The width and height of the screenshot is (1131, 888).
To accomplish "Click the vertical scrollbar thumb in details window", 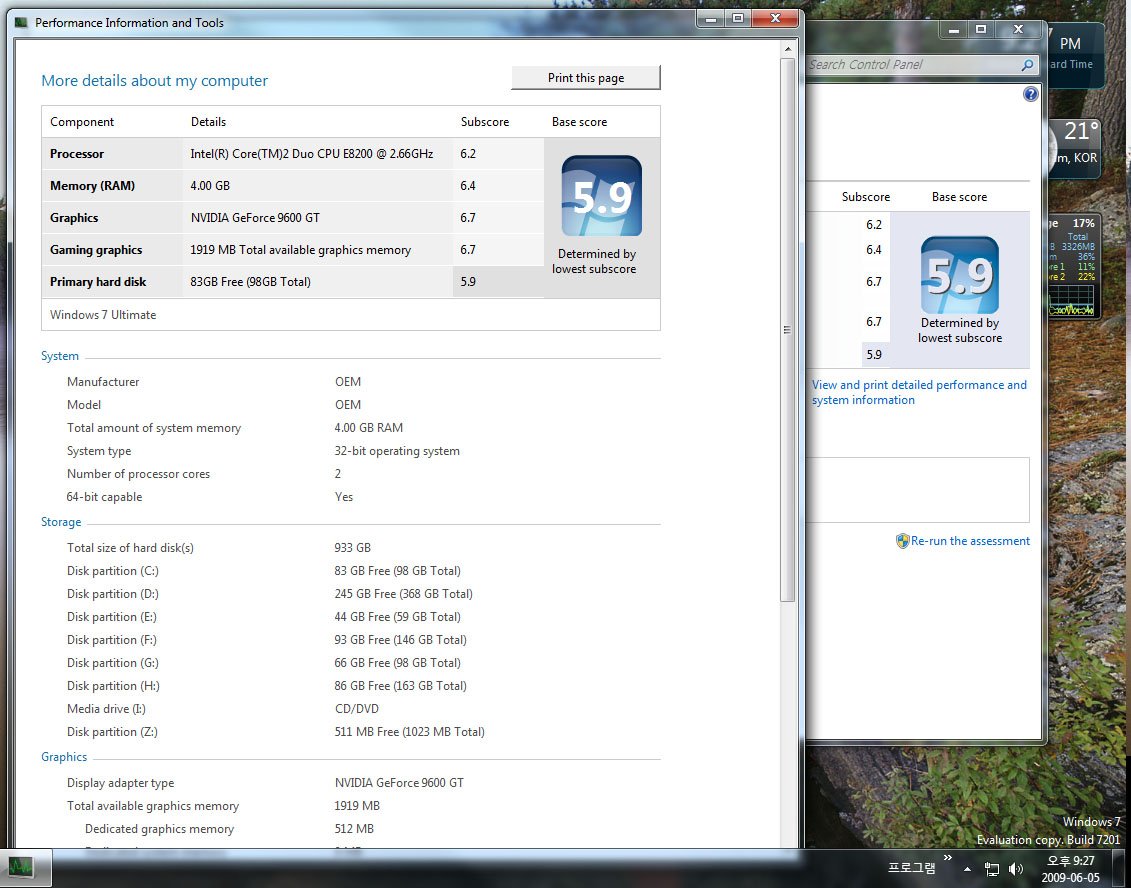I will coord(787,330).
